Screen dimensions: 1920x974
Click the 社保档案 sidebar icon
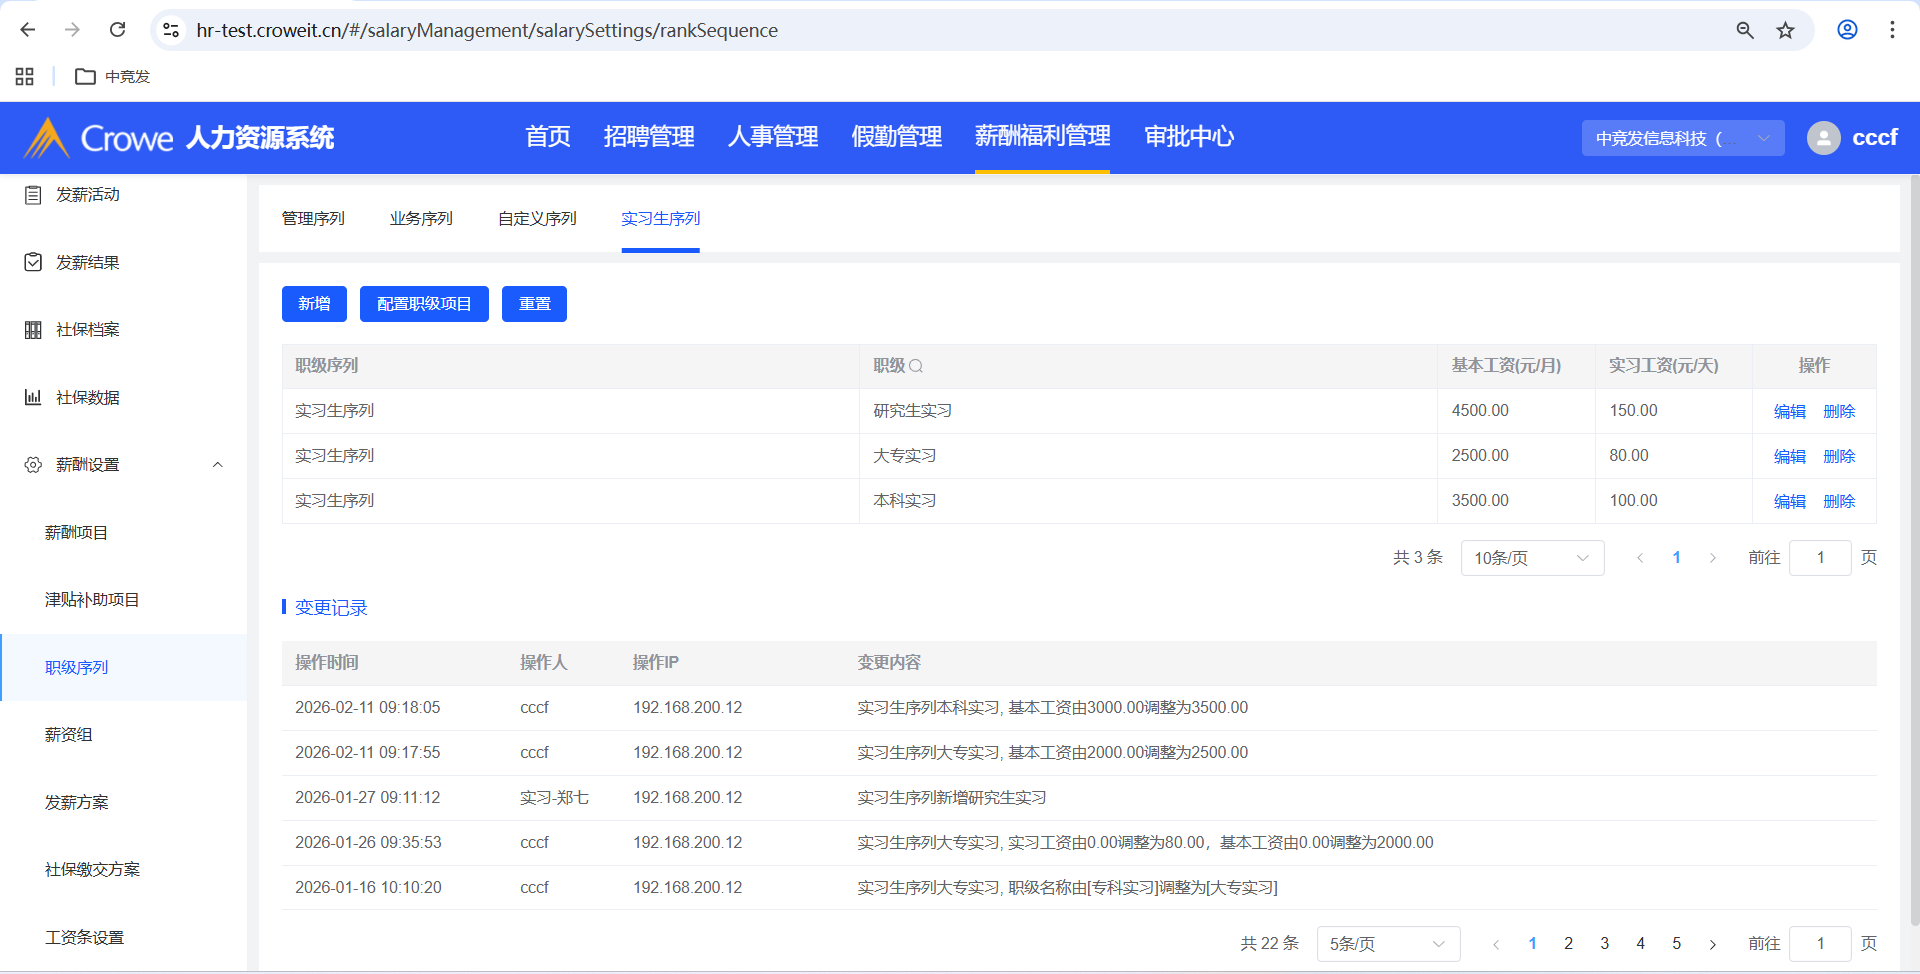coord(33,330)
